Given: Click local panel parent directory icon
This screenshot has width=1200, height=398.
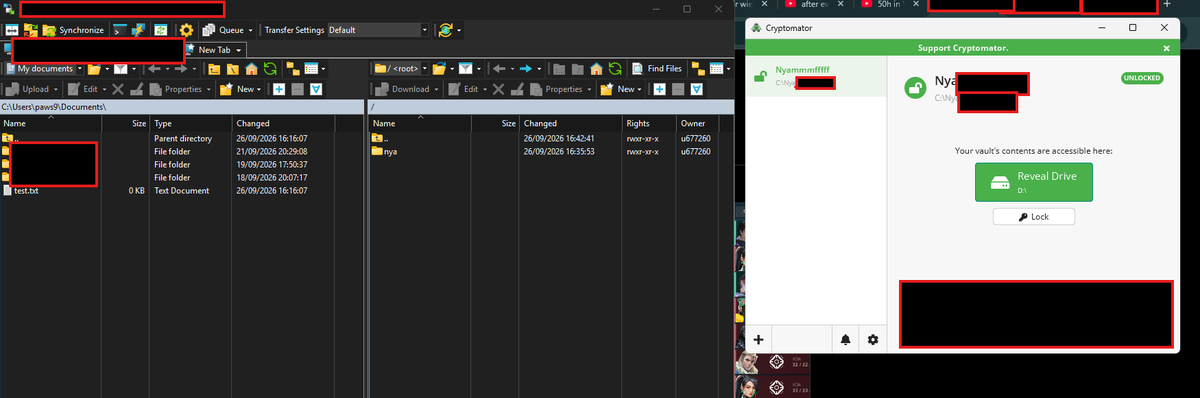Looking at the screenshot, I should (213, 69).
